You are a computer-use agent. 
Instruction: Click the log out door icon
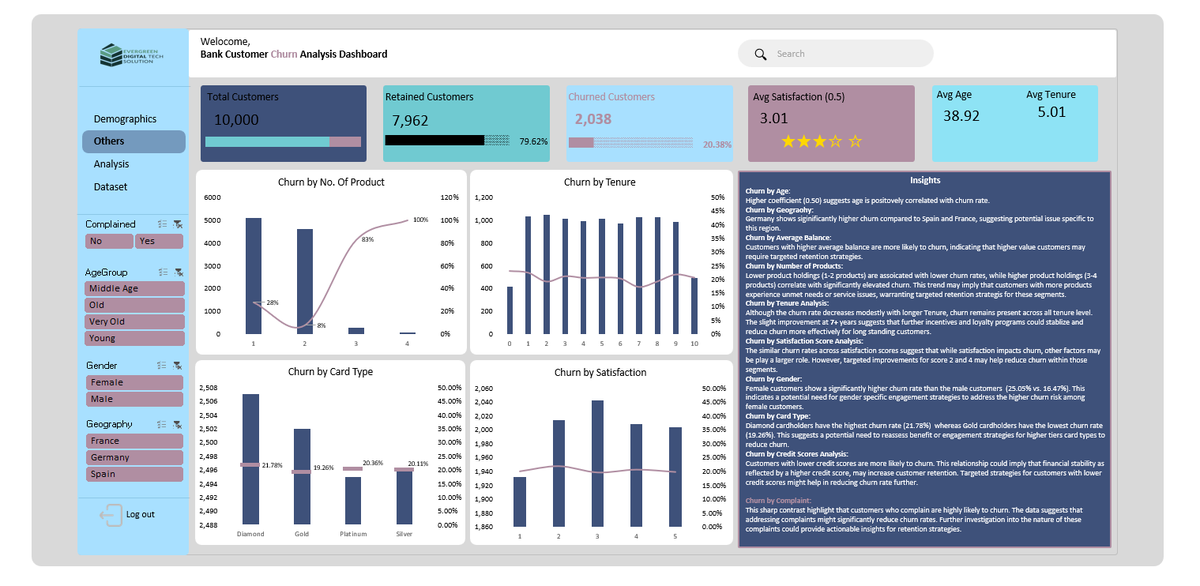[x=110, y=515]
